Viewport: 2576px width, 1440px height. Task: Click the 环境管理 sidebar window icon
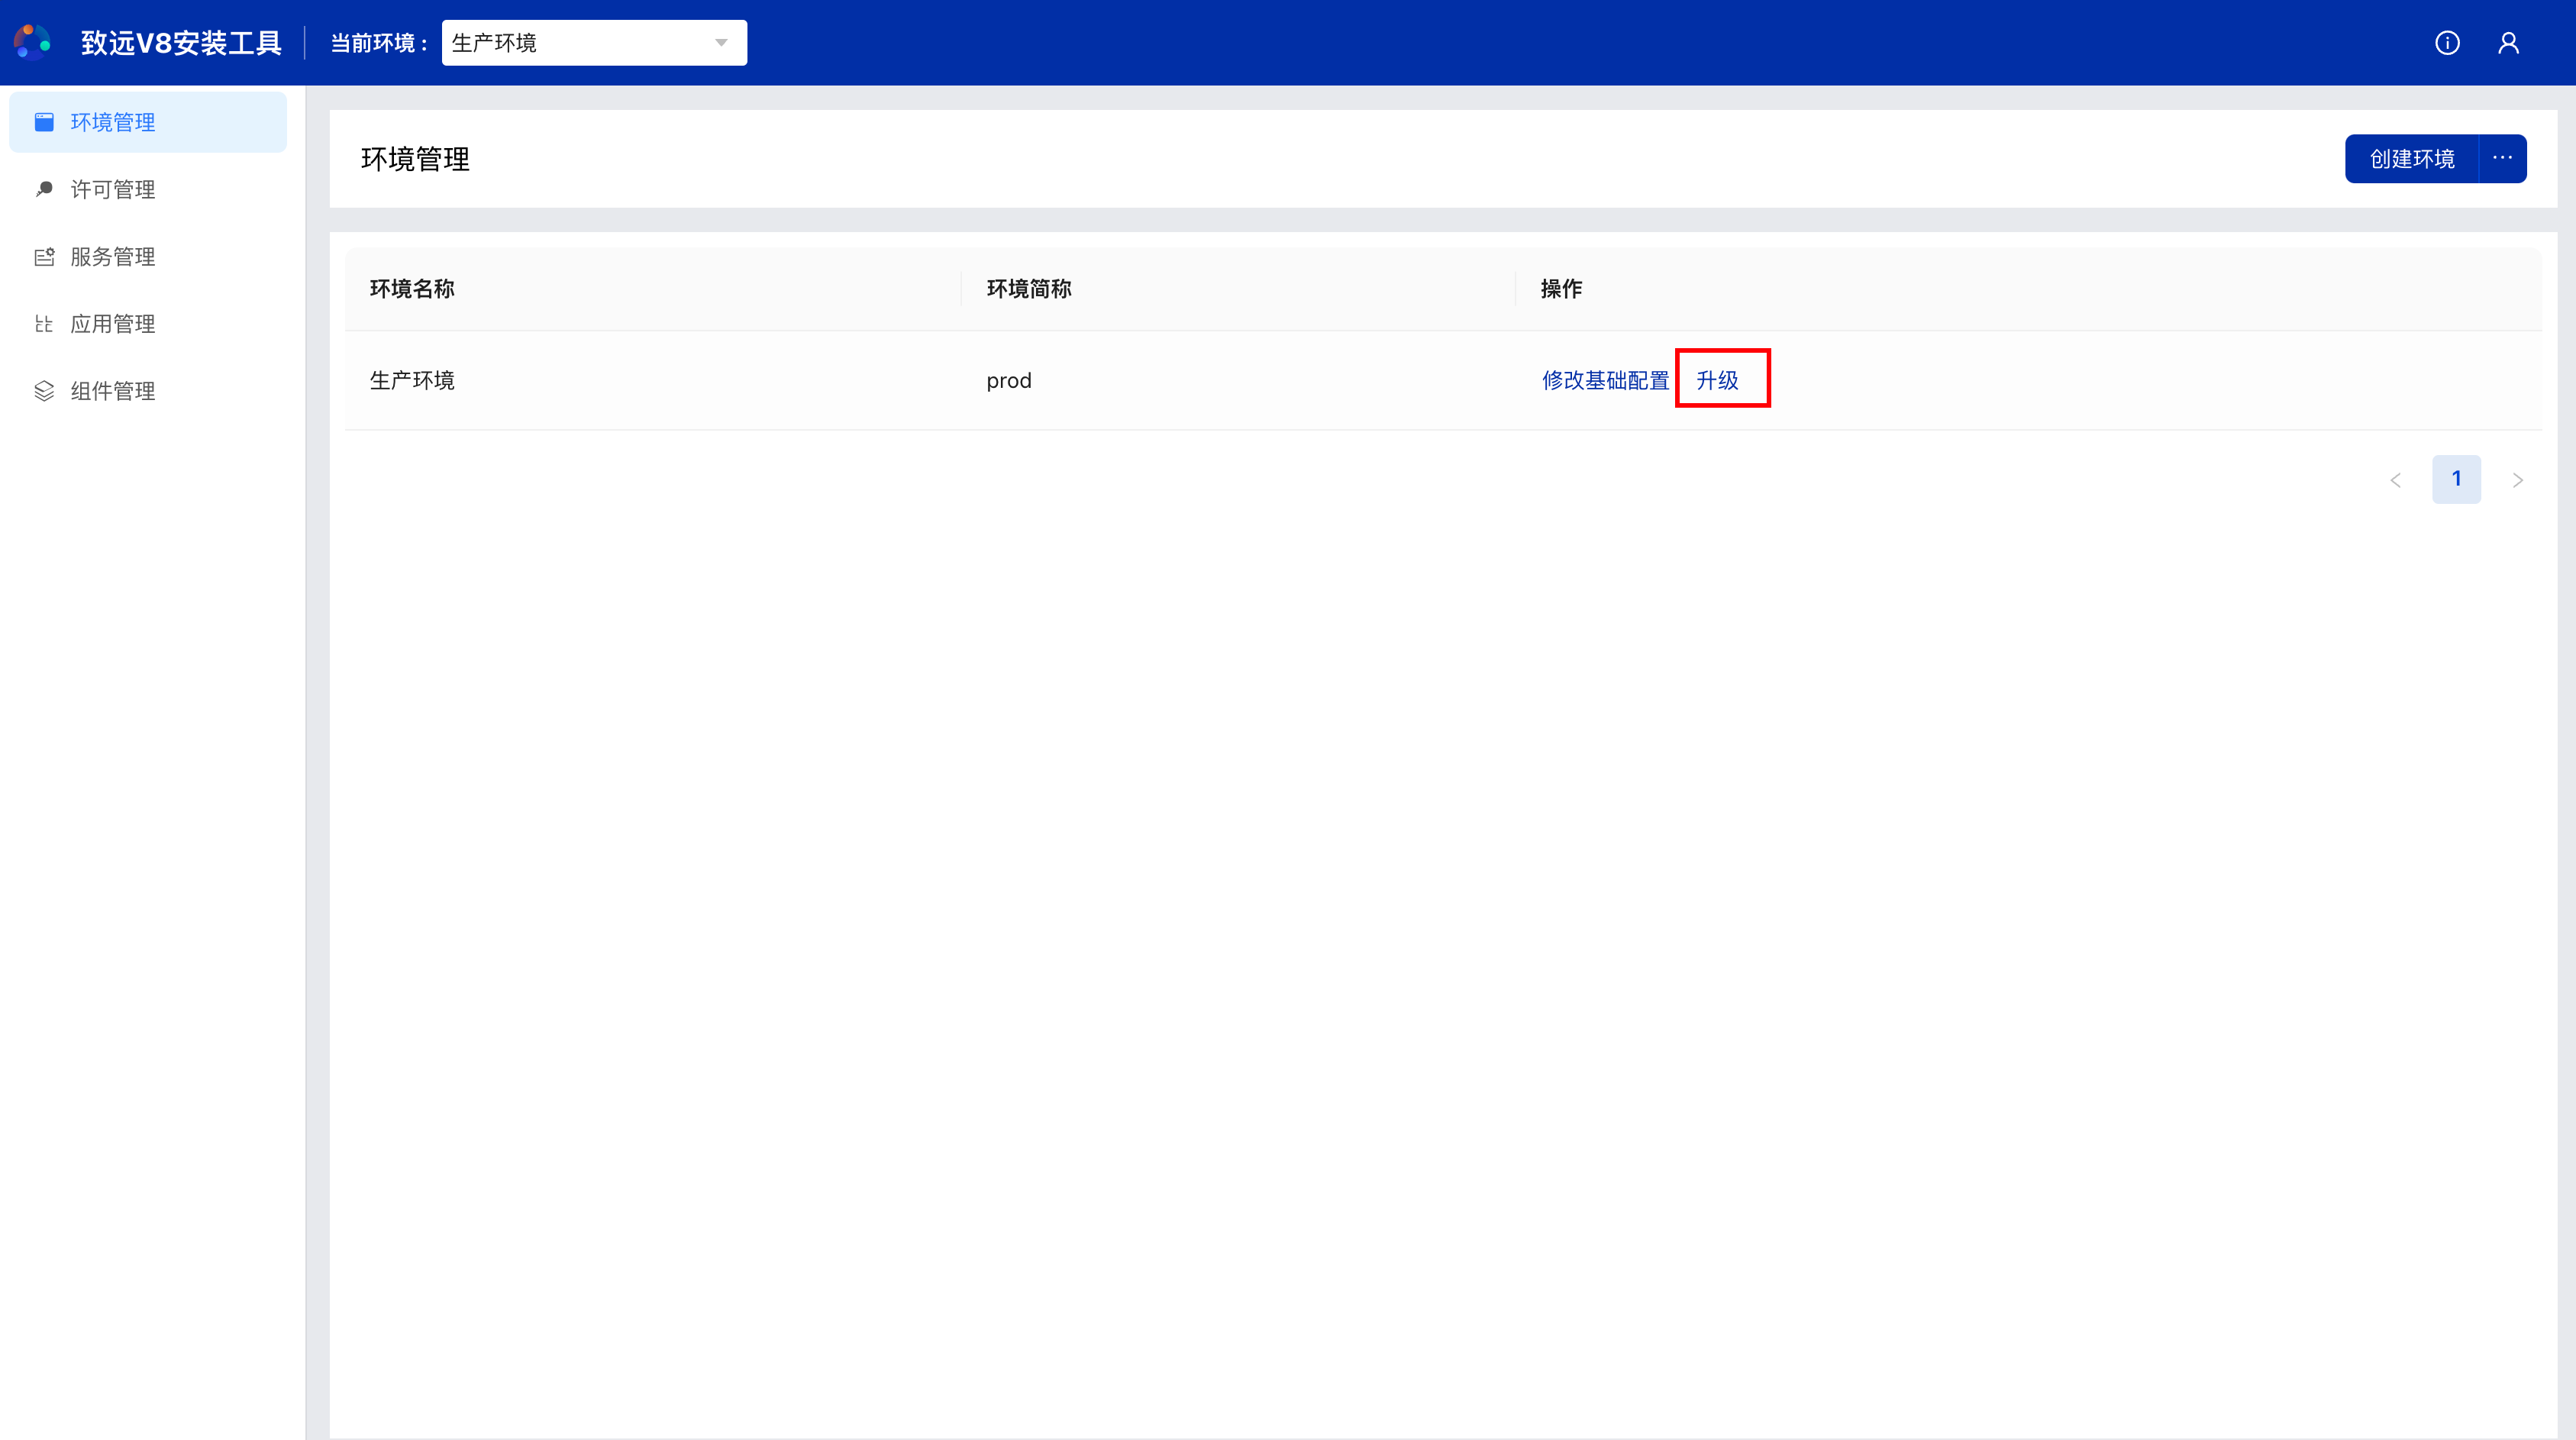point(44,122)
